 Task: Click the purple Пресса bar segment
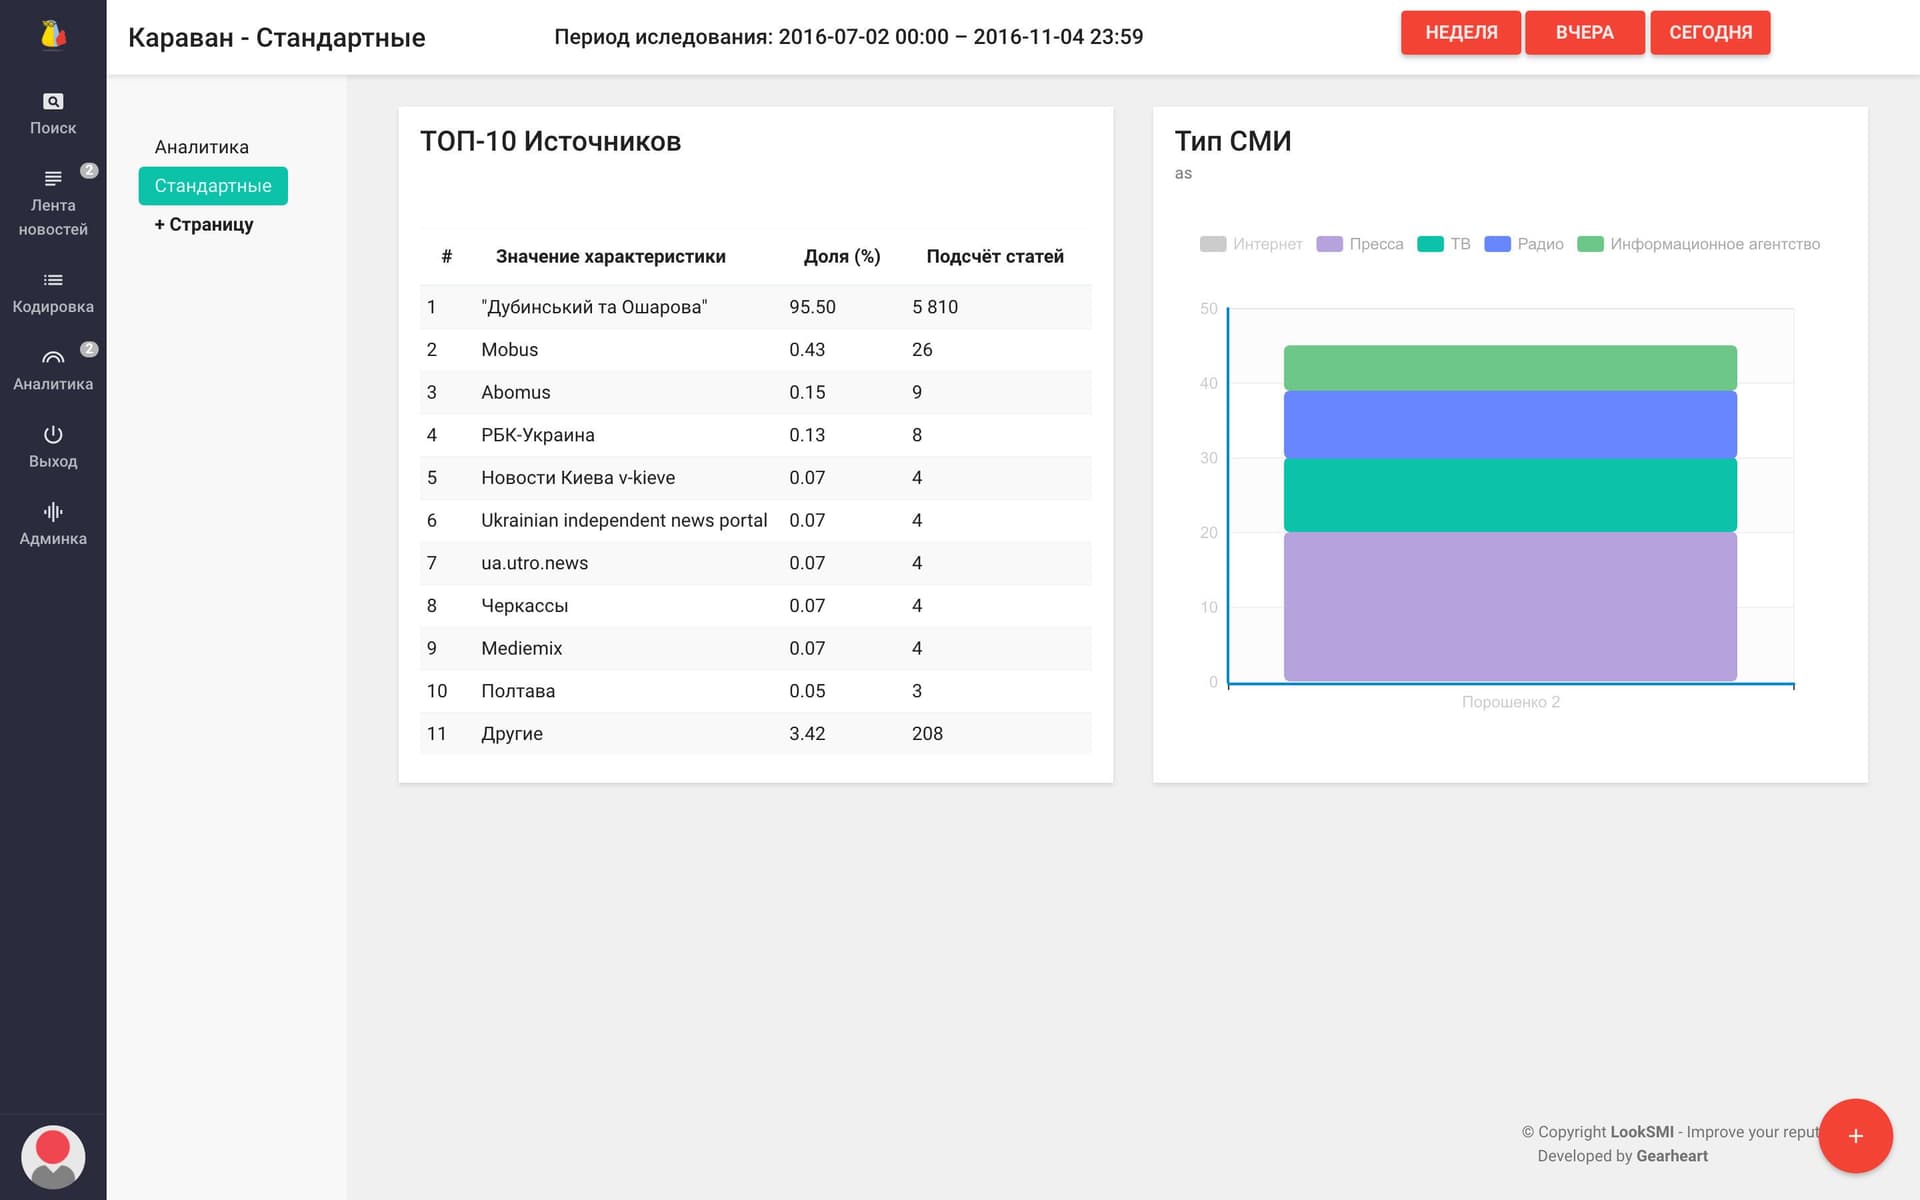click(x=1510, y=606)
